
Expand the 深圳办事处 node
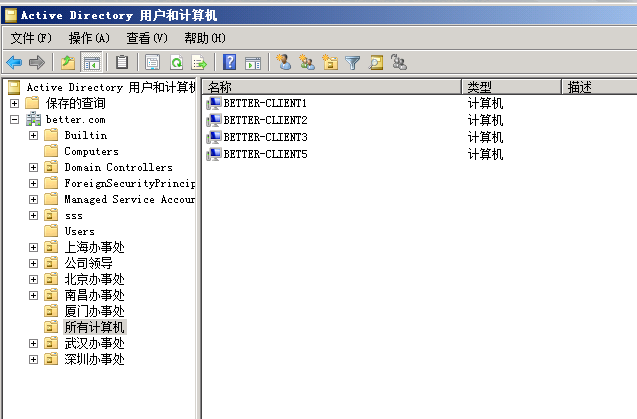coord(33,360)
